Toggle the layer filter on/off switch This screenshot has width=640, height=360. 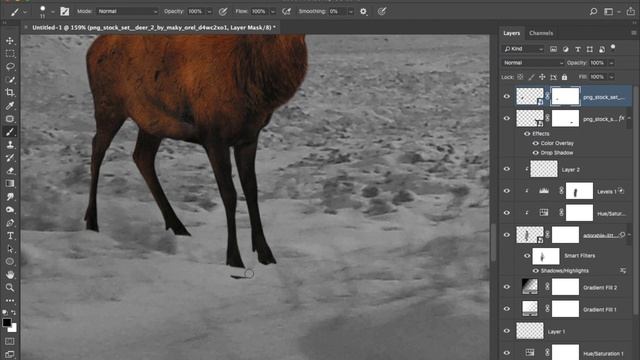613,48
